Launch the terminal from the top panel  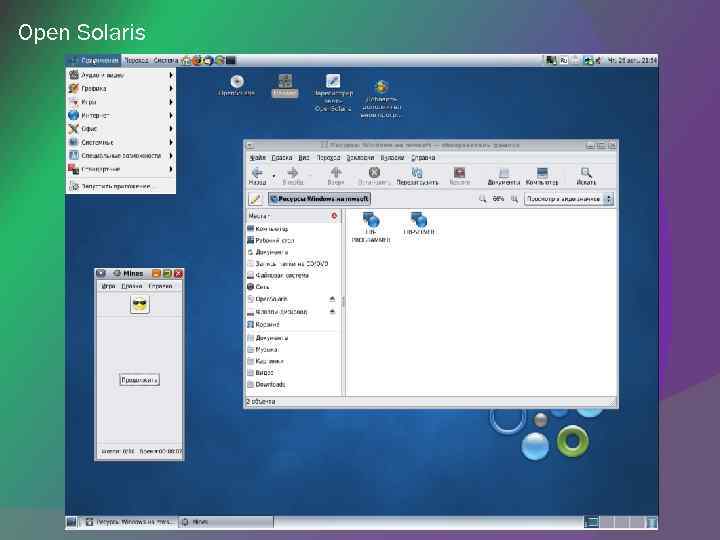(x=231, y=60)
